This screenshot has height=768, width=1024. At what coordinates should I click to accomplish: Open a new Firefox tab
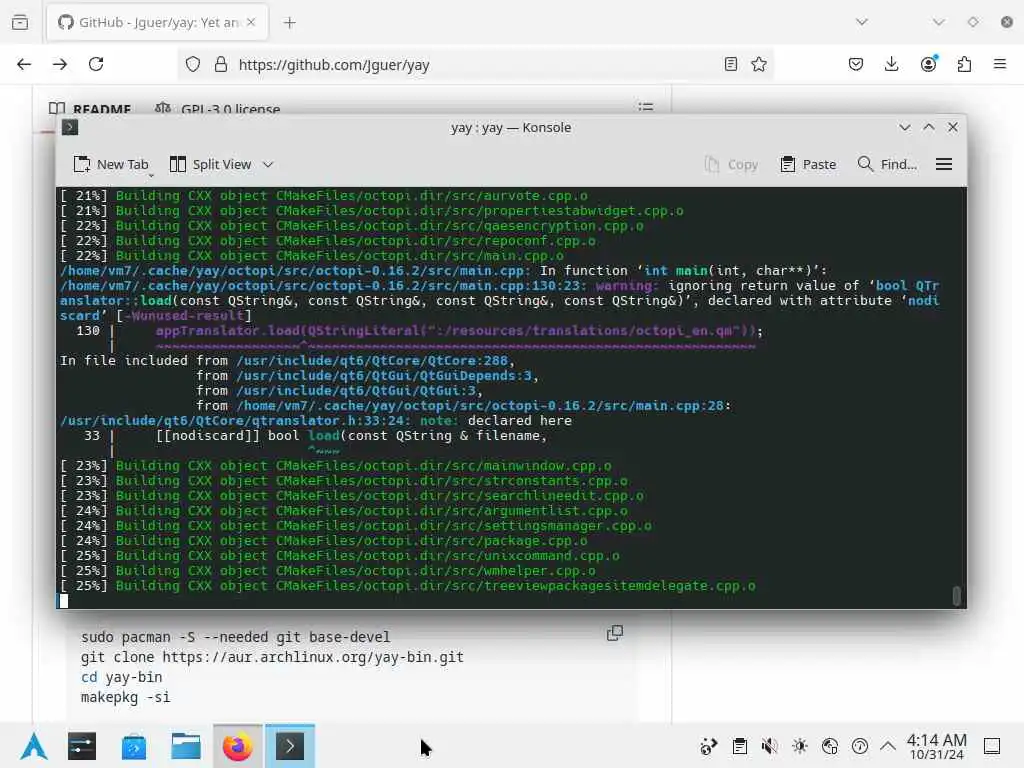click(290, 23)
